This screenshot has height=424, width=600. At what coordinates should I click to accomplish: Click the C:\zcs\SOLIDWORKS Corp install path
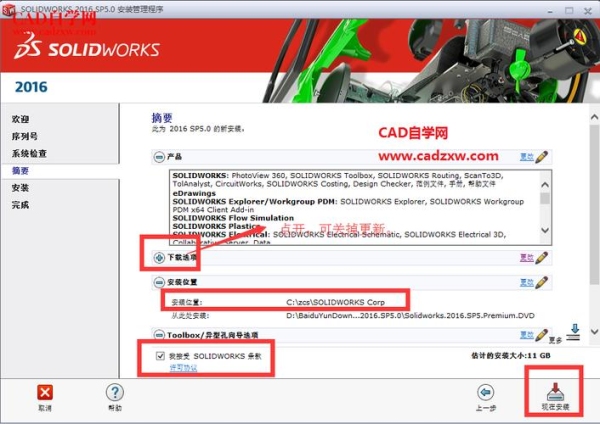[x=336, y=302]
